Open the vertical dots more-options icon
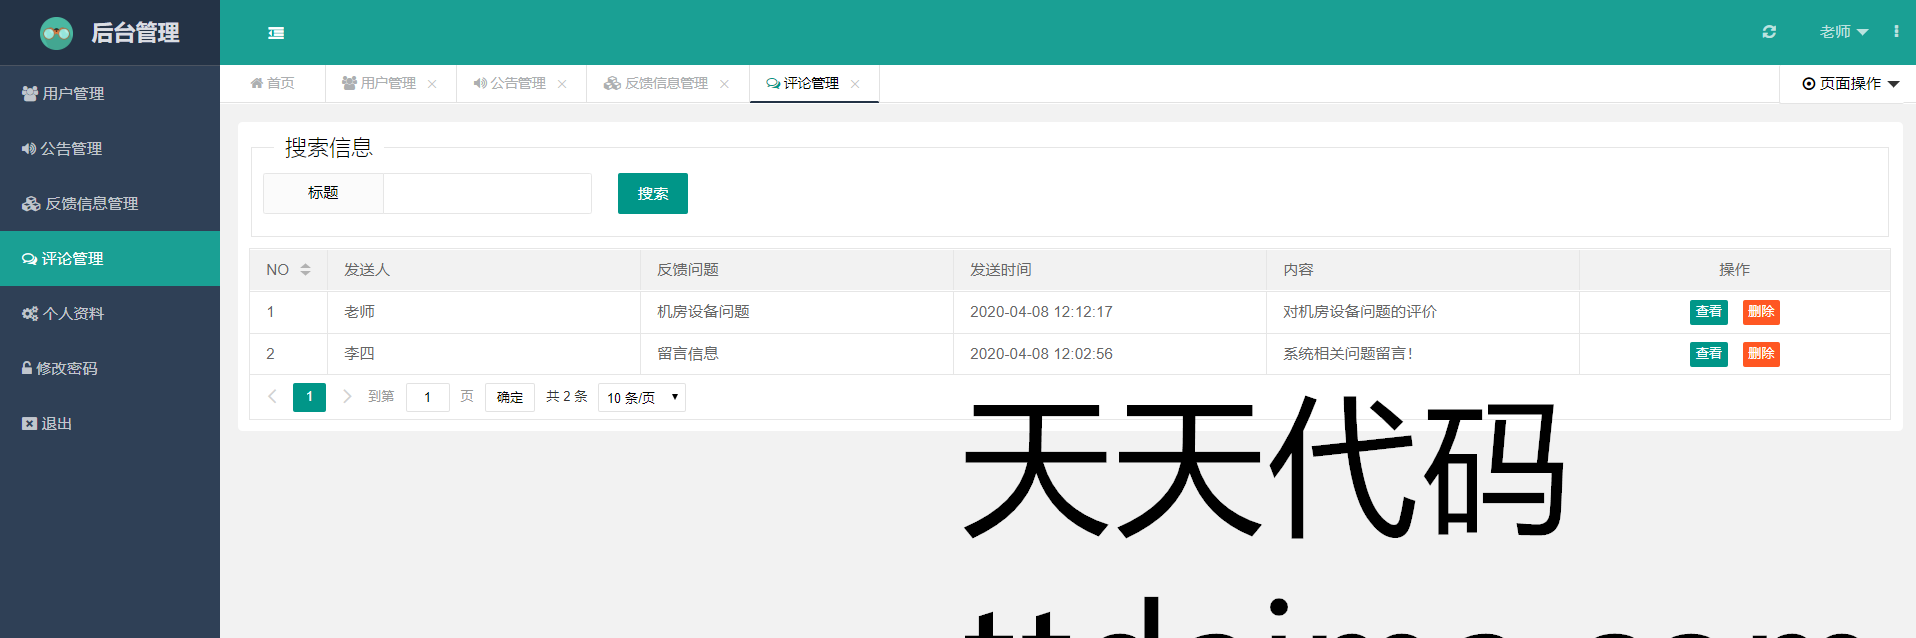 (1896, 32)
